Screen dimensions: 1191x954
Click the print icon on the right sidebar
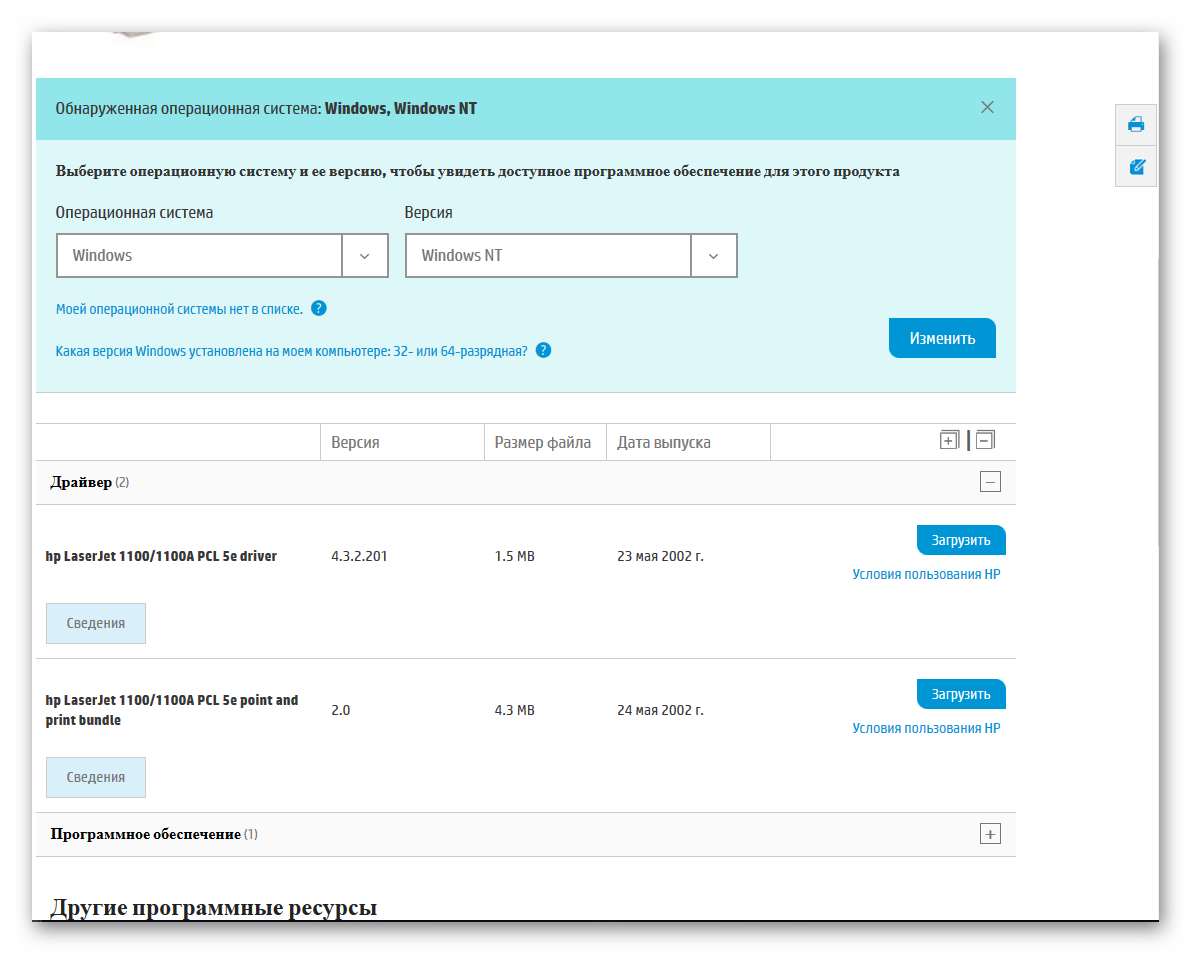point(1136,125)
